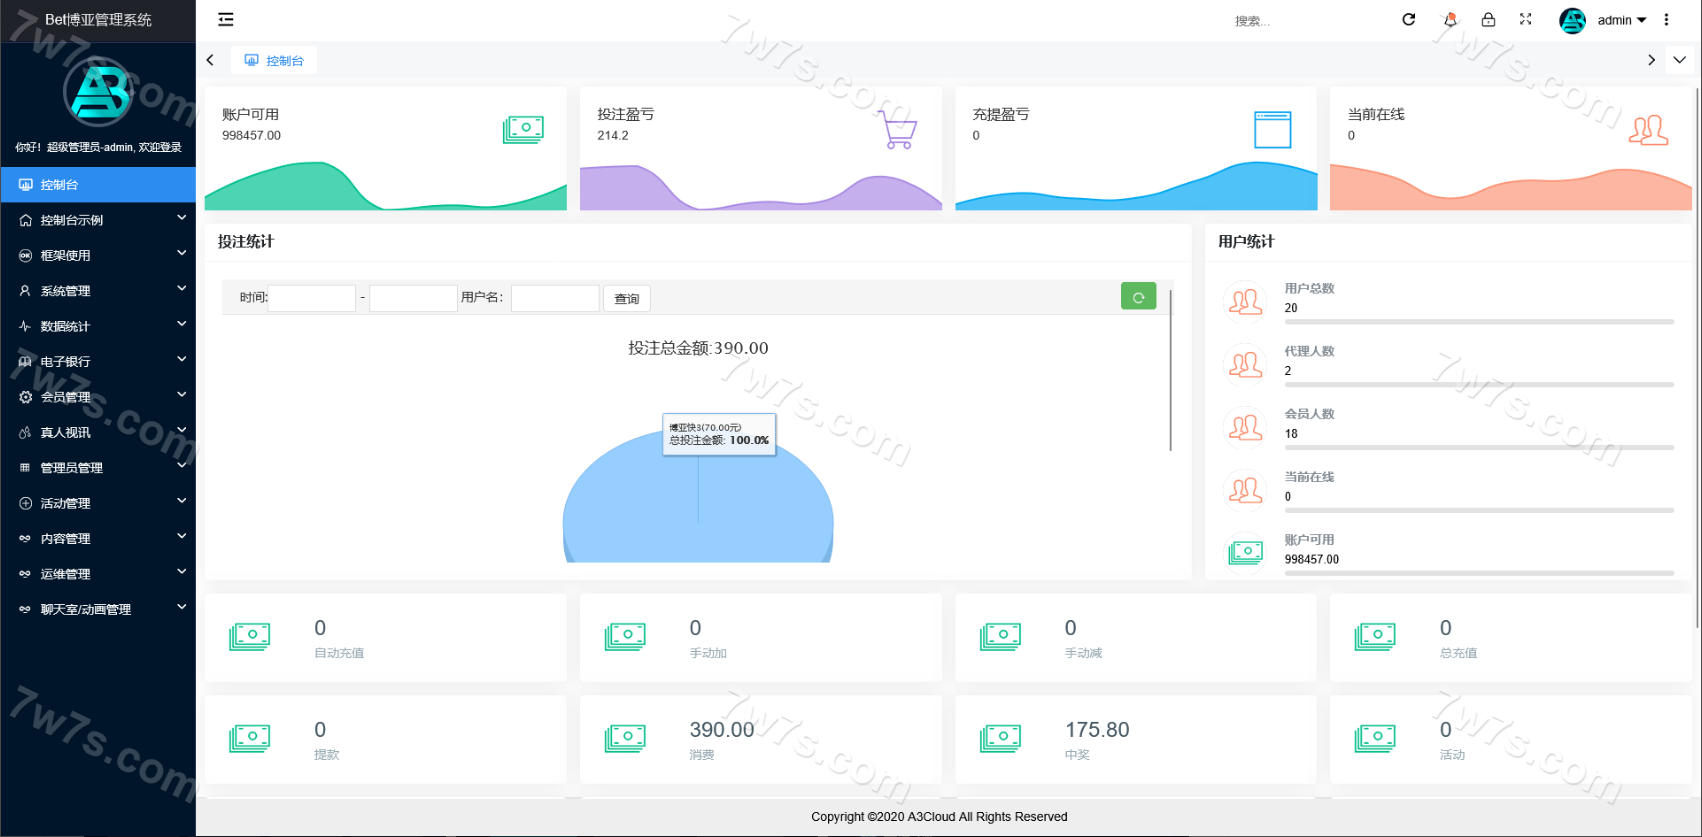Open the notification bell icon
The image size is (1702, 837).
(1450, 19)
